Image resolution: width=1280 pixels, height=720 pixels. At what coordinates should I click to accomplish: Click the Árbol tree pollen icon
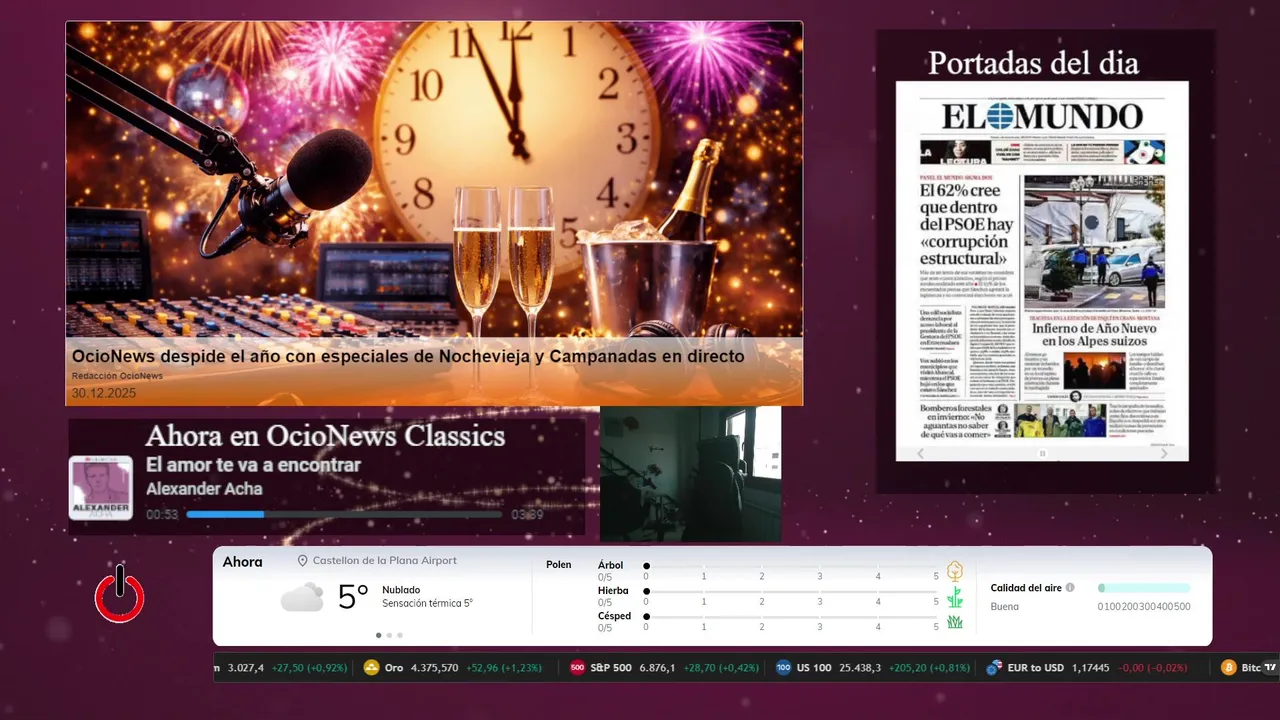click(x=955, y=571)
